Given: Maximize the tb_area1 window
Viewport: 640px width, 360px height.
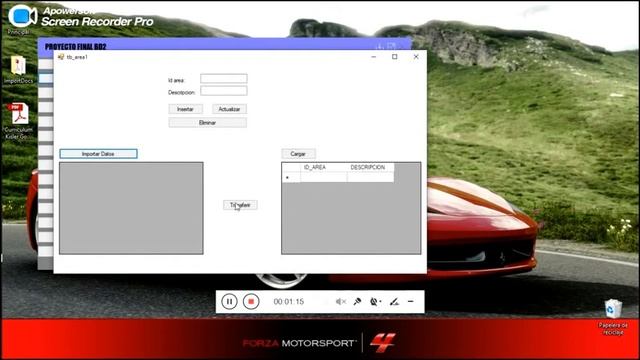Looking at the screenshot, I should click(395, 57).
